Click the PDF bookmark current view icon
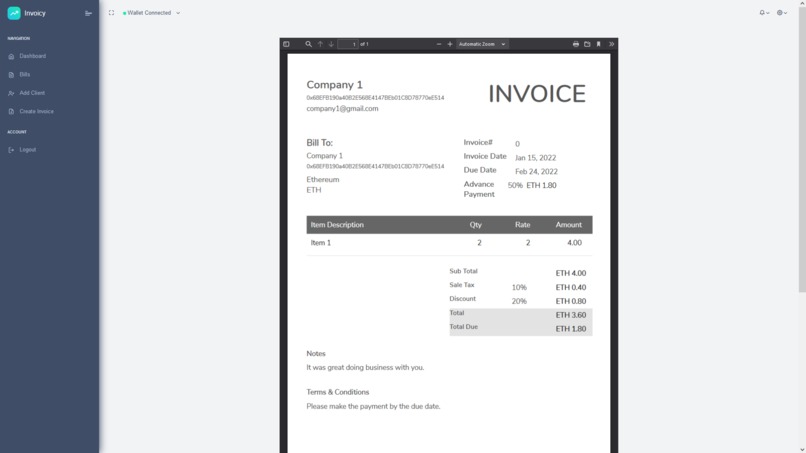 598,44
